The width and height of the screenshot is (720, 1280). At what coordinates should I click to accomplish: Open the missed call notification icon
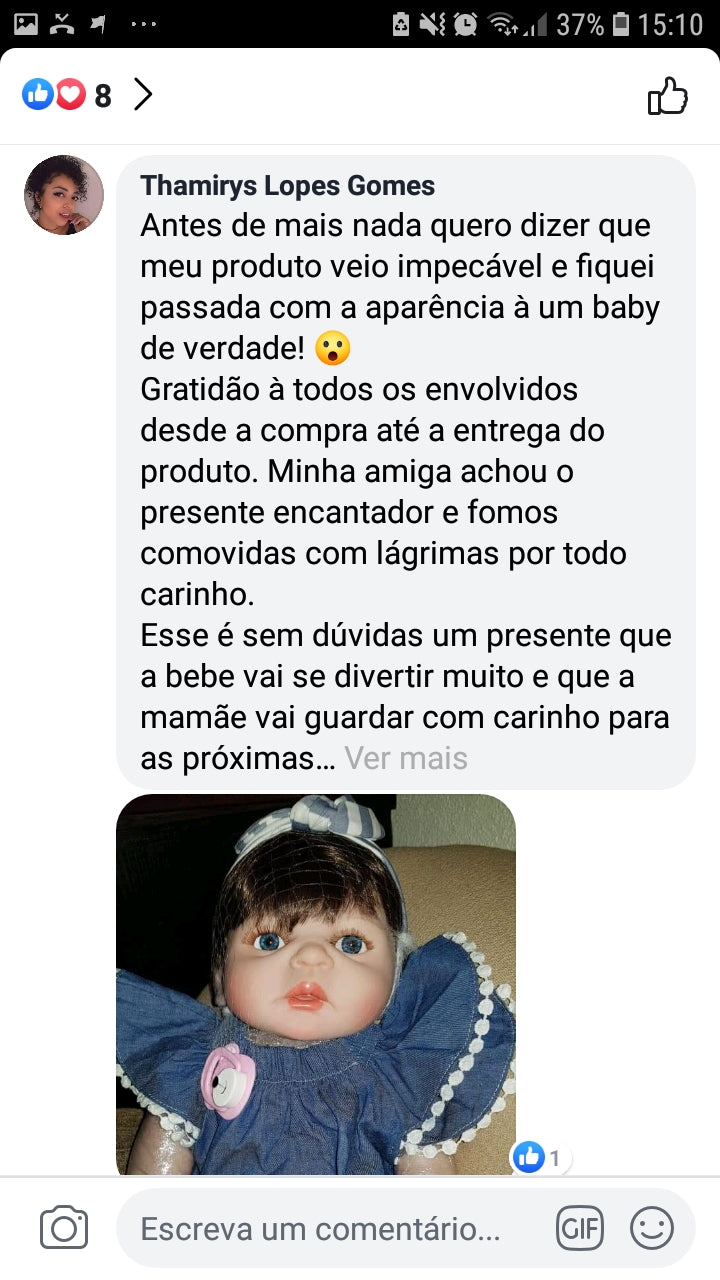[x=63, y=24]
